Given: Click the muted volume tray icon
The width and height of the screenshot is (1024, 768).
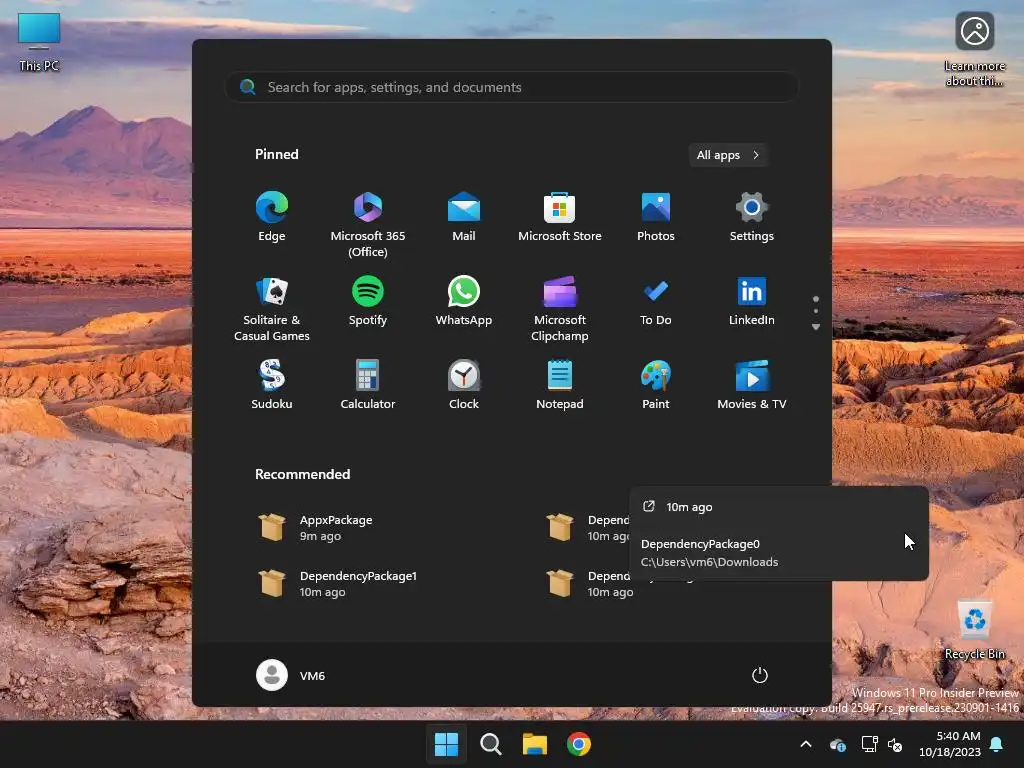Looking at the screenshot, I should [895, 744].
